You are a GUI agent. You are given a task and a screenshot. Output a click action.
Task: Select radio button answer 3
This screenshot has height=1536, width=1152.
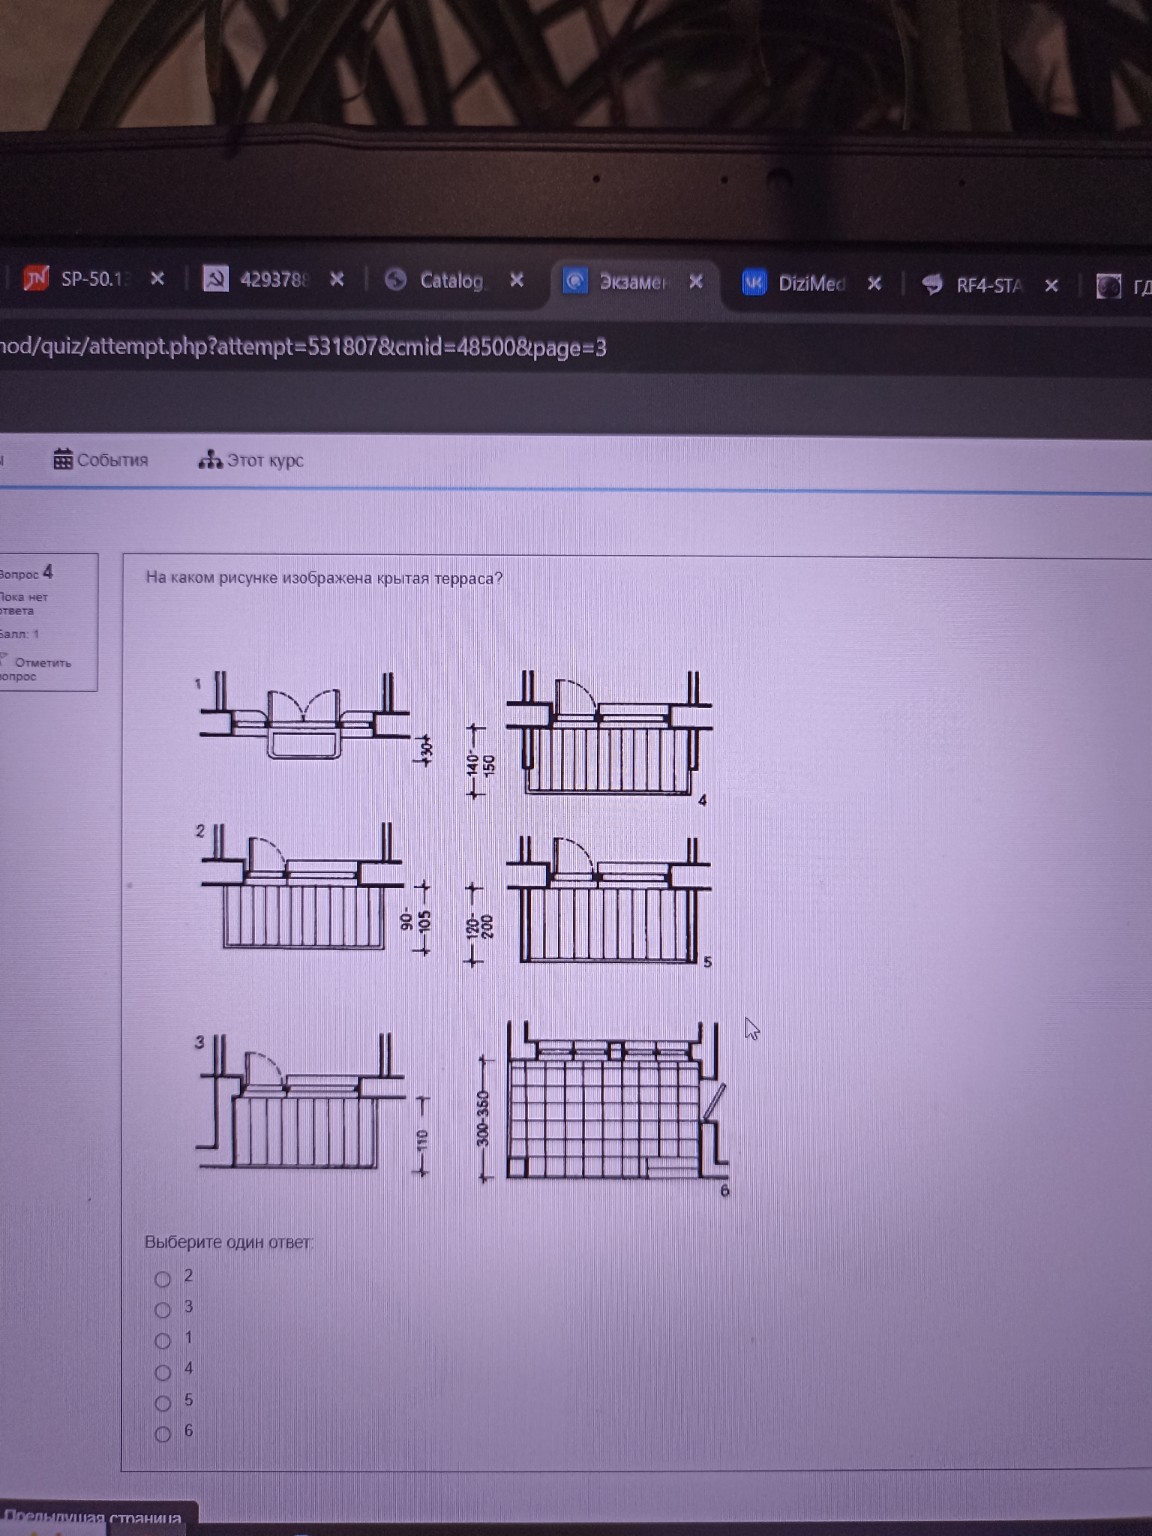163,1310
